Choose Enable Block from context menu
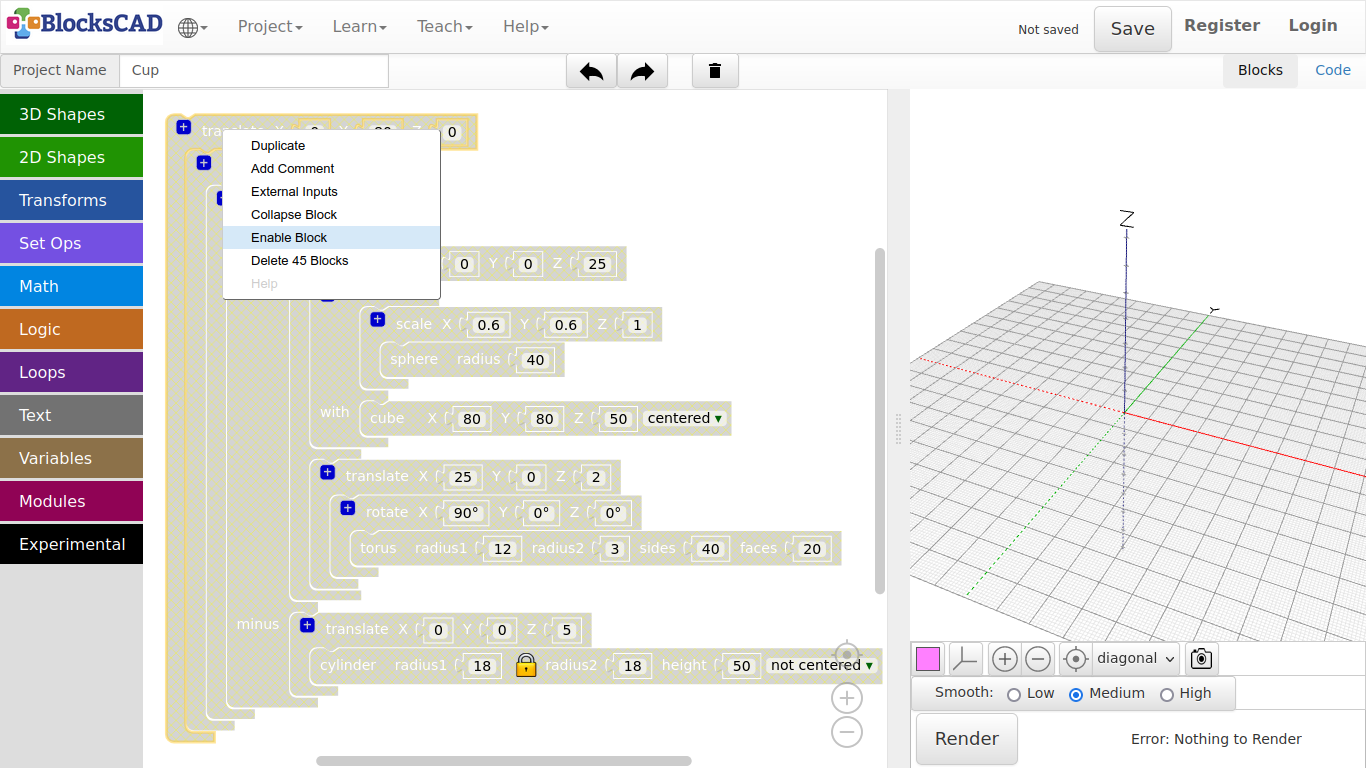 point(289,238)
